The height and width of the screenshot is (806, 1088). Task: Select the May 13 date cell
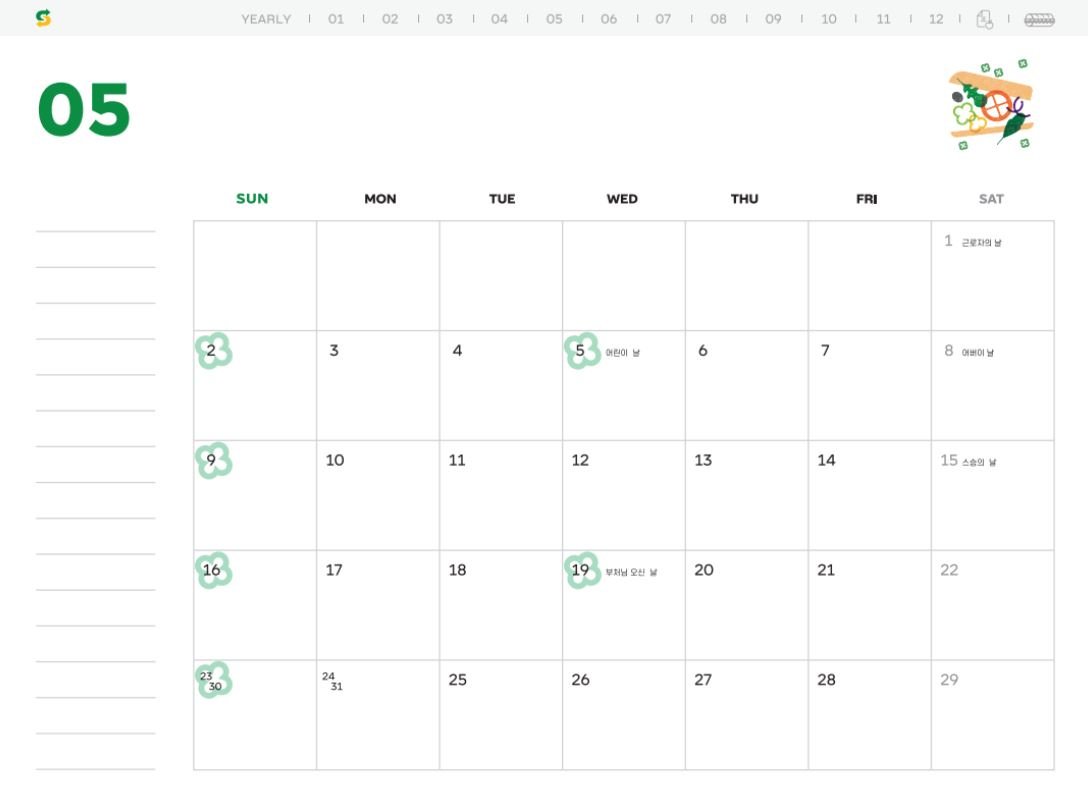pos(746,495)
